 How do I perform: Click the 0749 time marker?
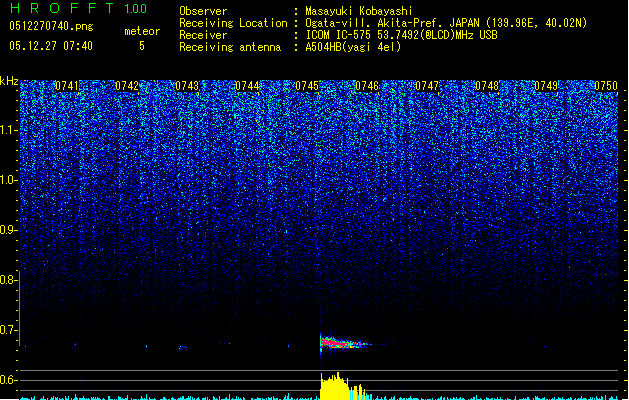point(546,86)
